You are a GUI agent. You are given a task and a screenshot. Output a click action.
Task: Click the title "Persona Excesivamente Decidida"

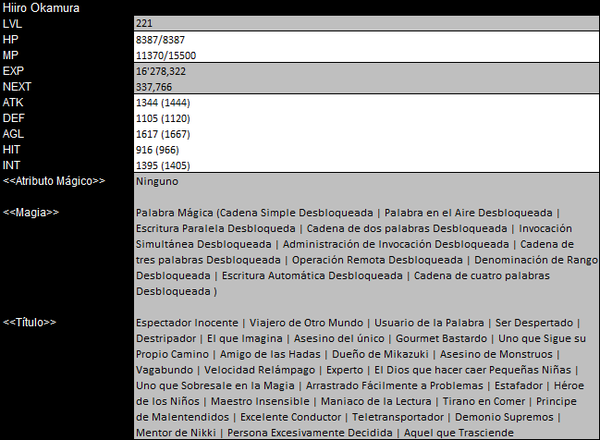(310, 432)
